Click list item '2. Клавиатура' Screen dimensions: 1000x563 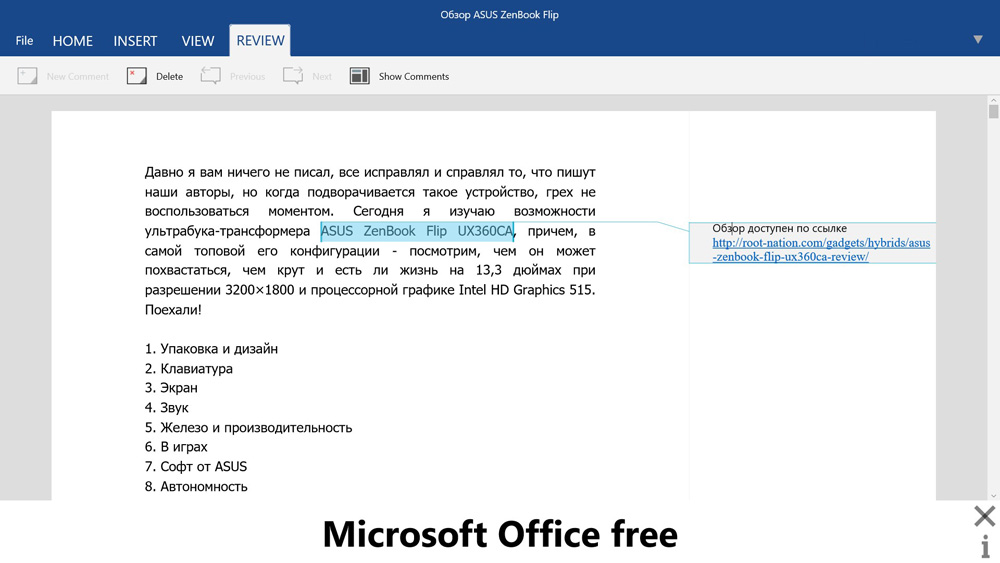point(189,369)
